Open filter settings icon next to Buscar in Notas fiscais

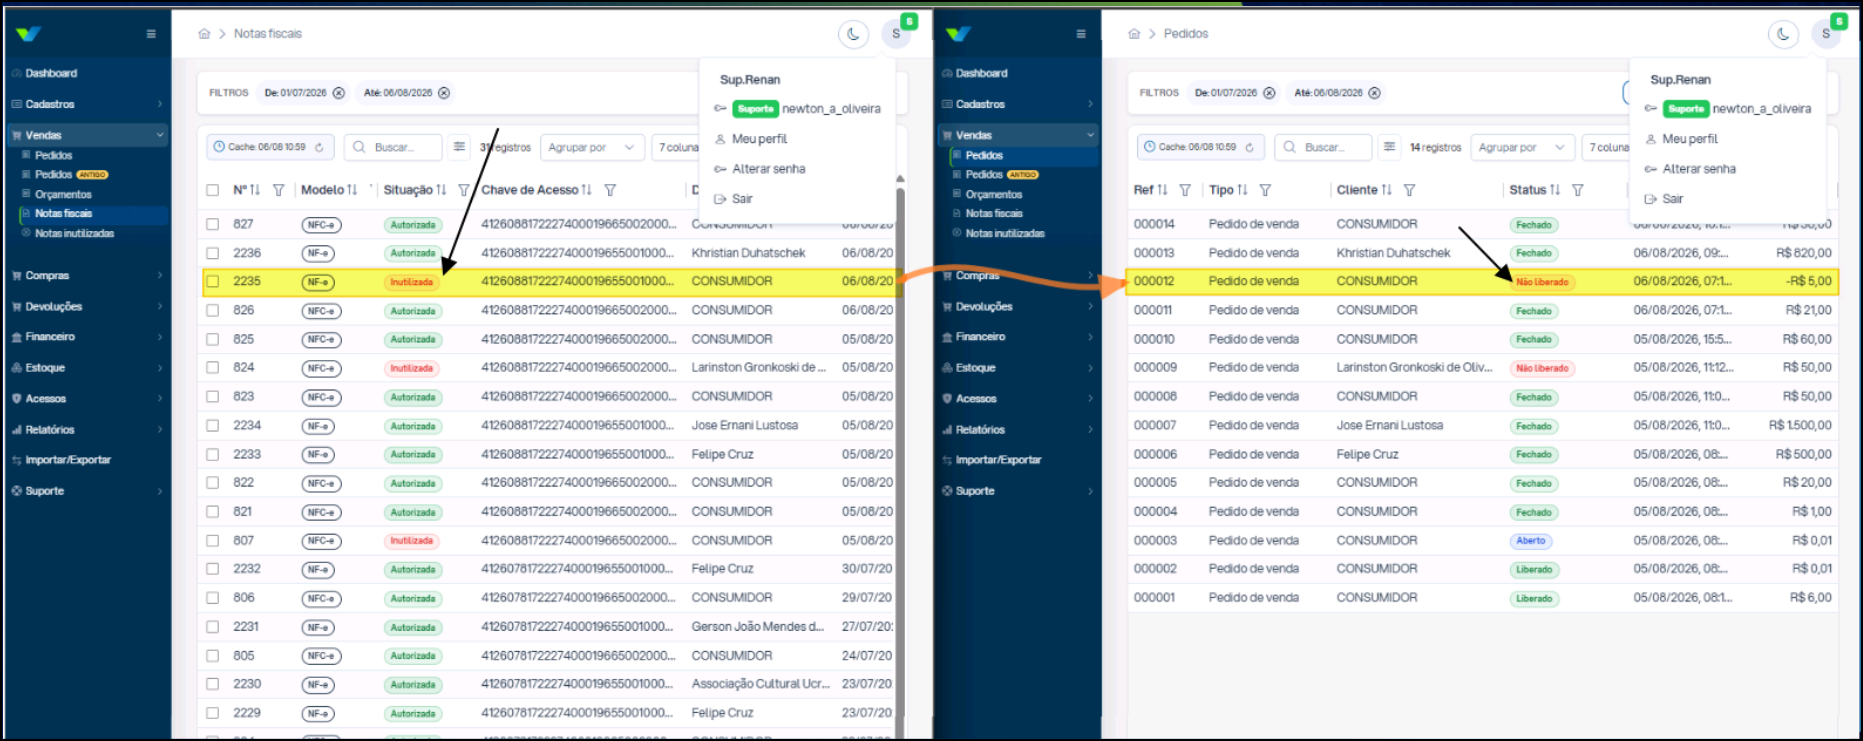tap(459, 147)
